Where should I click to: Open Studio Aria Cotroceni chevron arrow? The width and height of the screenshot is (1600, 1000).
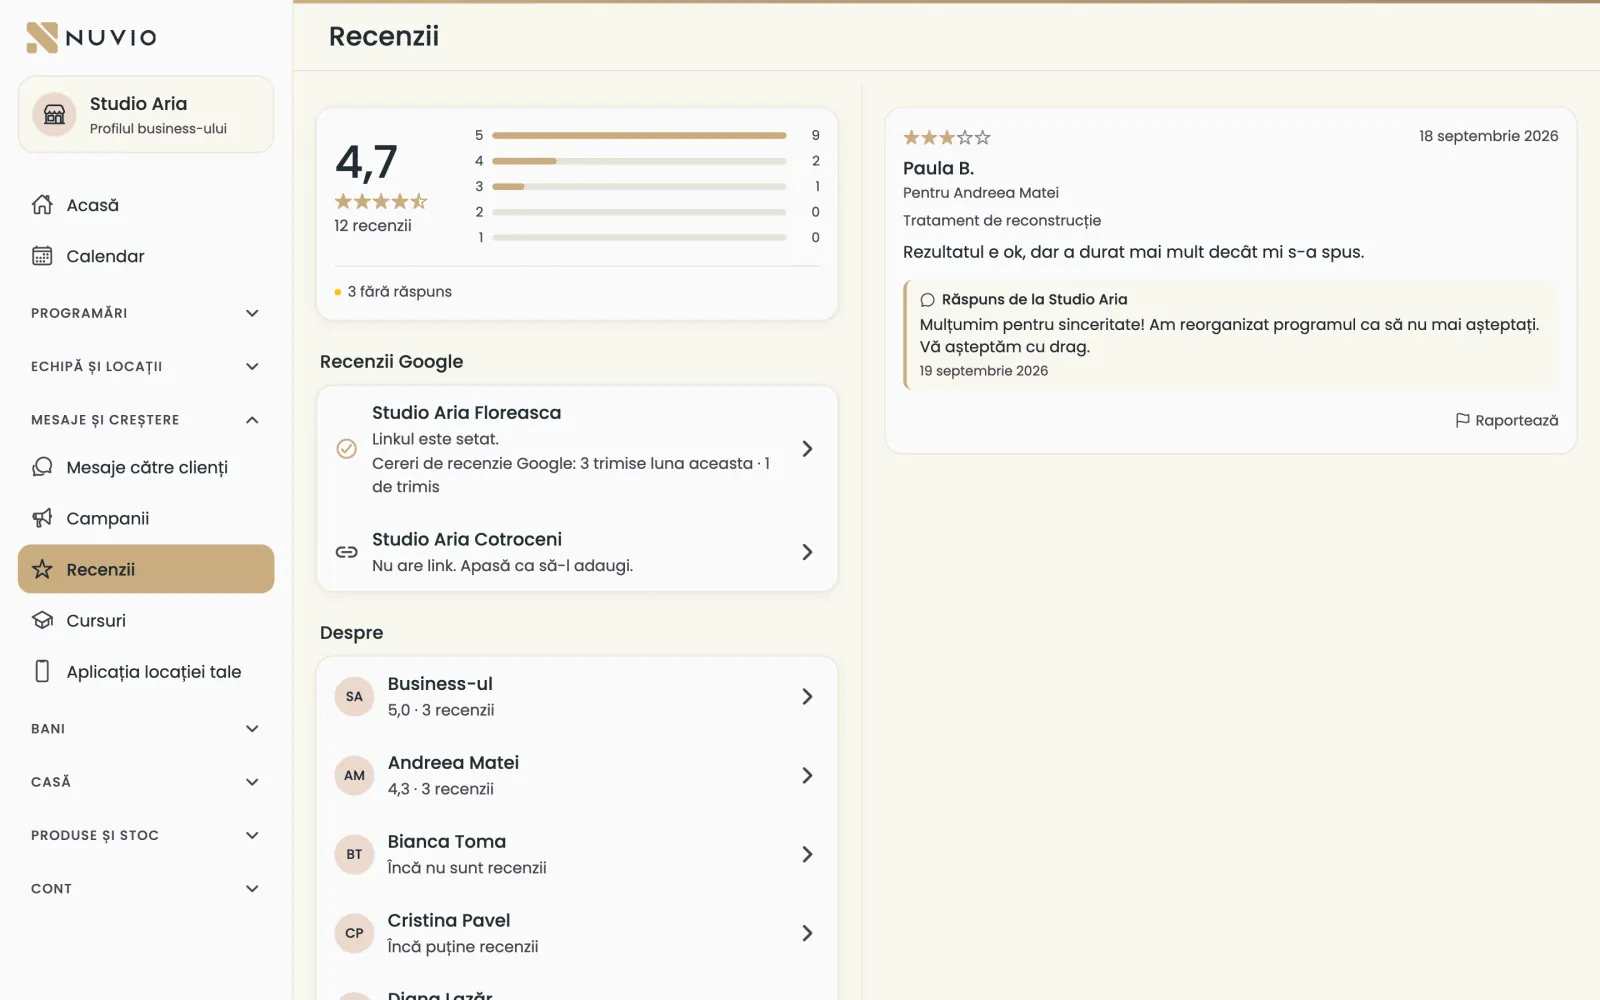pyautogui.click(x=807, y=552)
